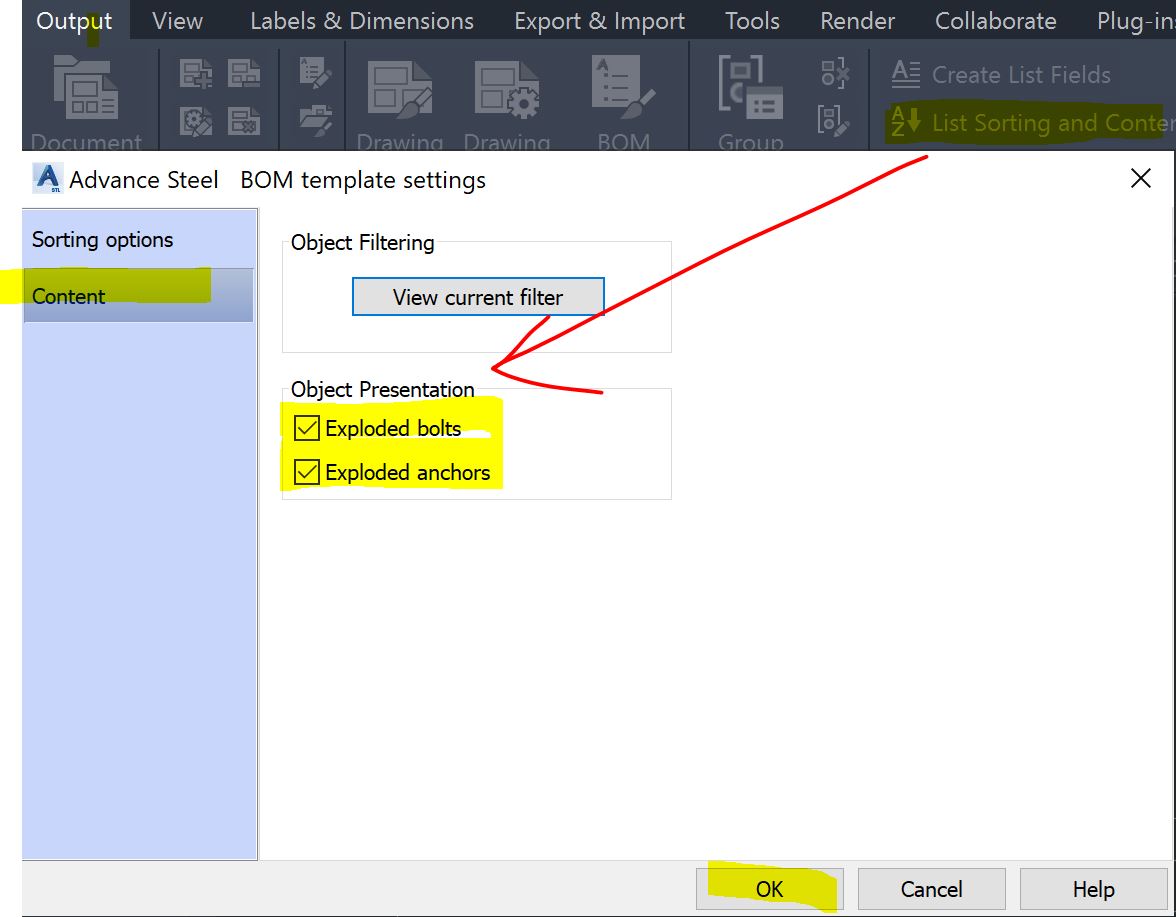Open the BOM editor icon

tap(622, 87)
